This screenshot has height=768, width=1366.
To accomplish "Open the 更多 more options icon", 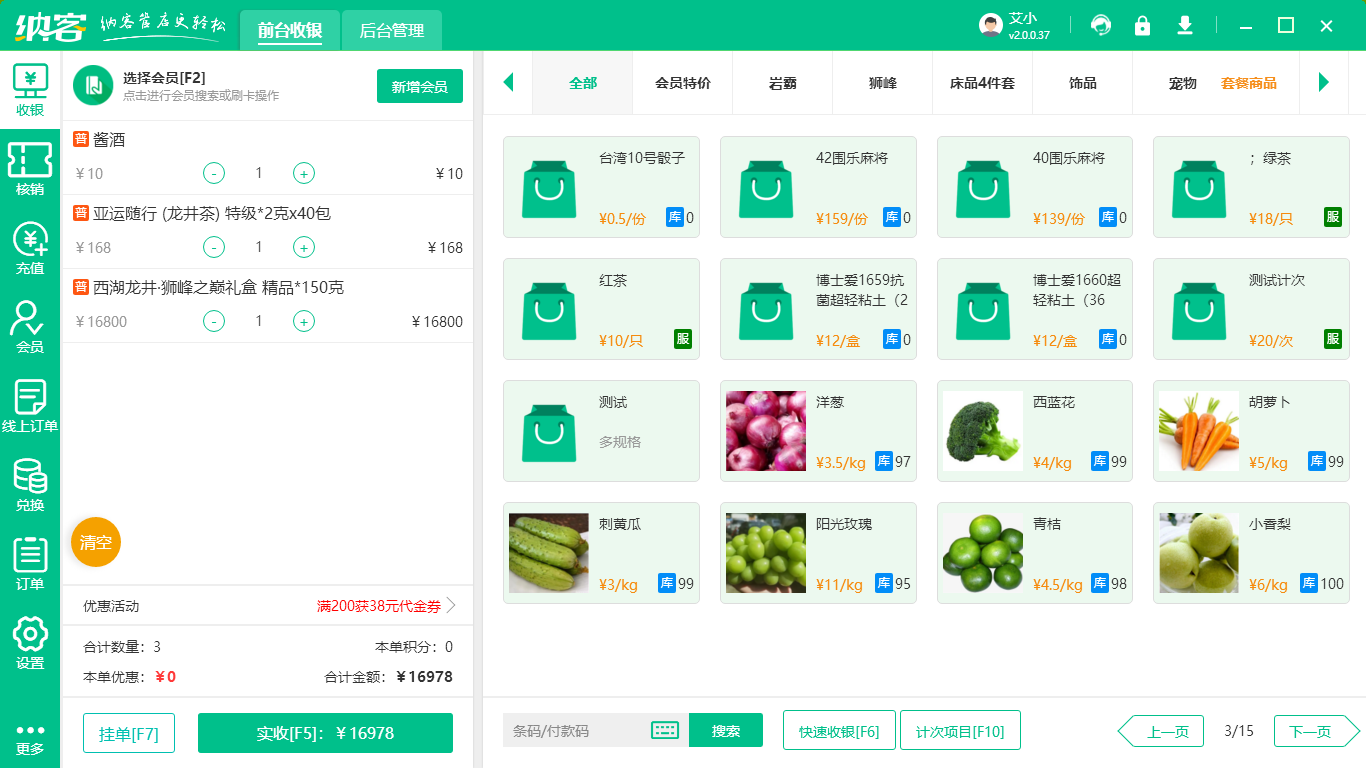I will point(30,739).
